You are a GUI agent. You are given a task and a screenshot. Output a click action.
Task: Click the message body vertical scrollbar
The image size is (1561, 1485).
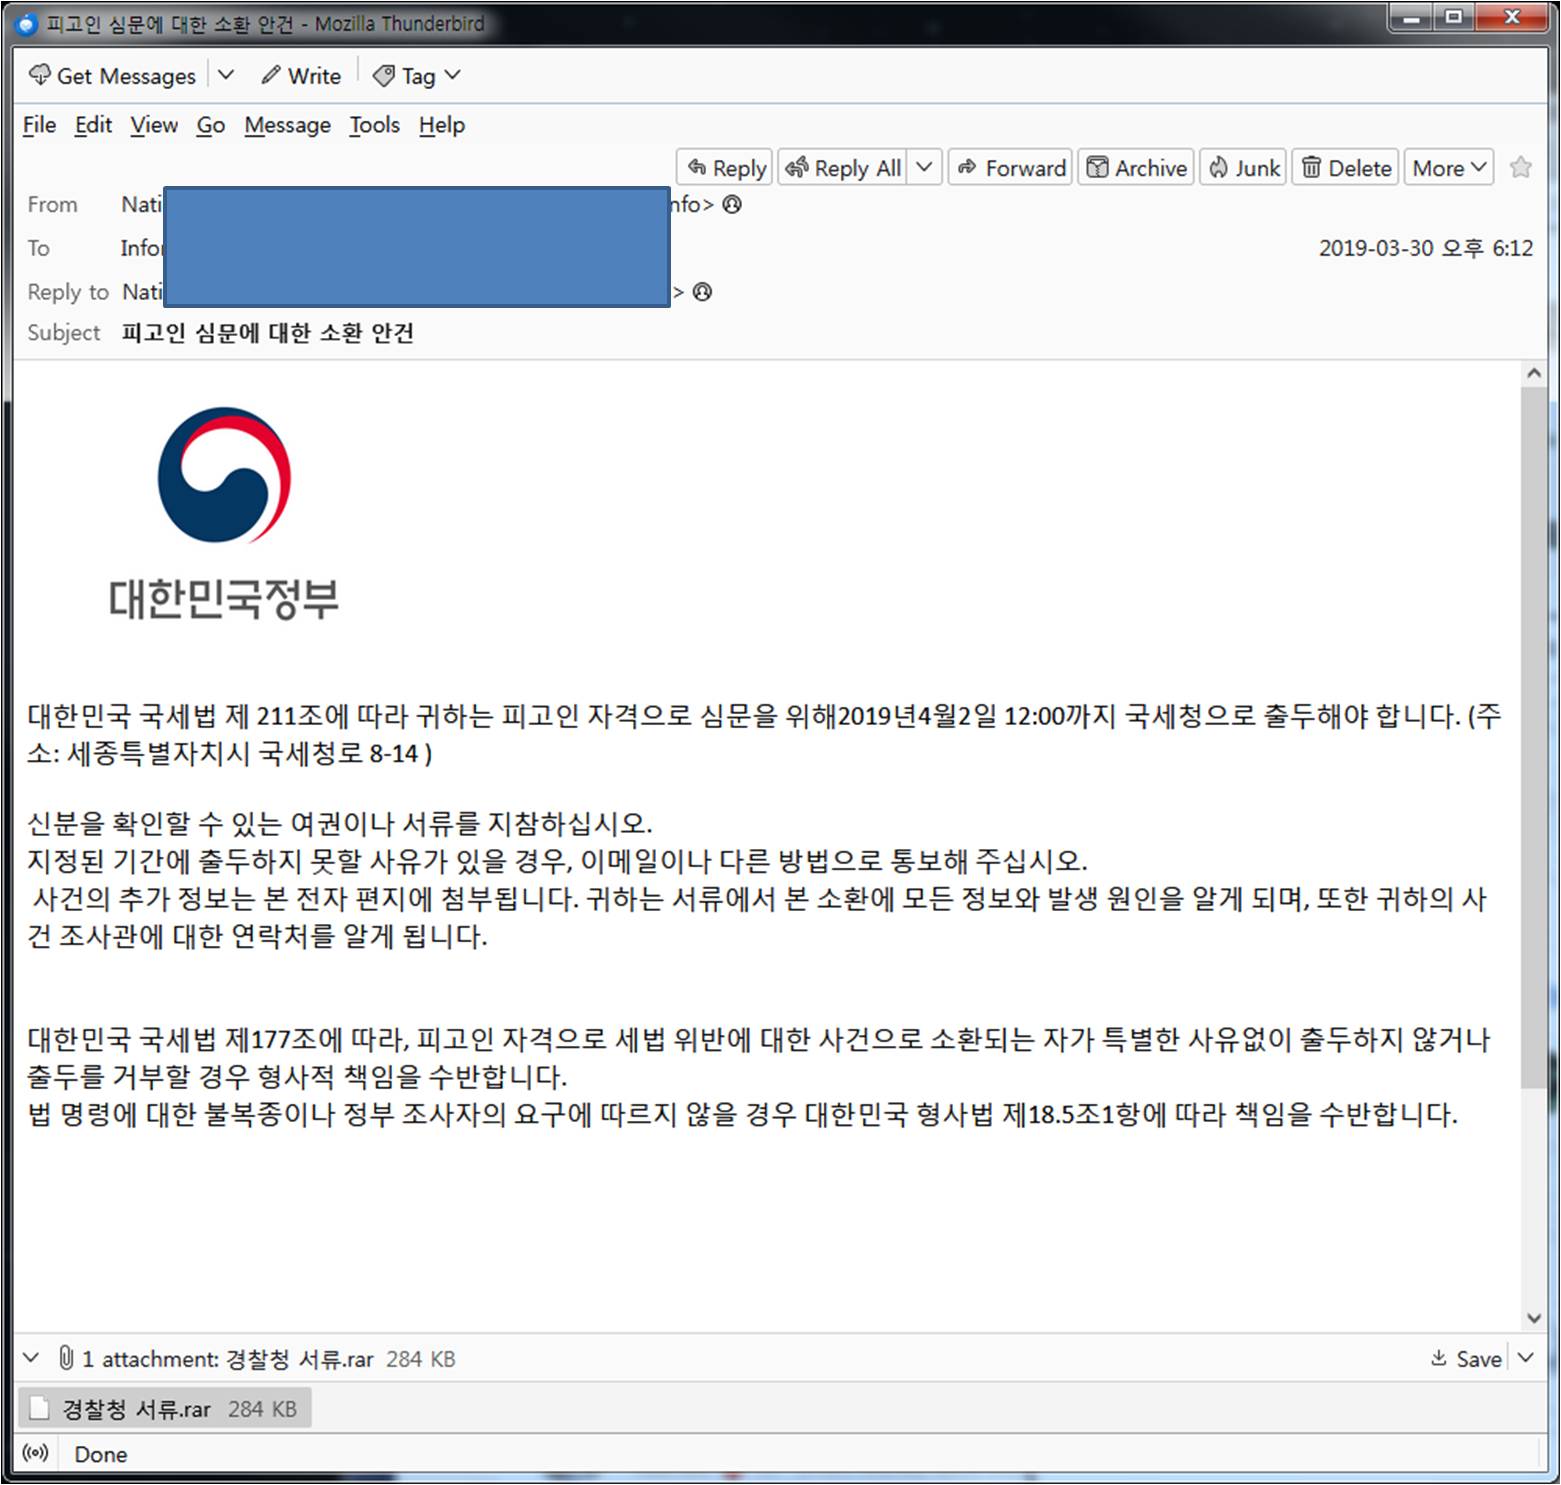[1533, 740]
